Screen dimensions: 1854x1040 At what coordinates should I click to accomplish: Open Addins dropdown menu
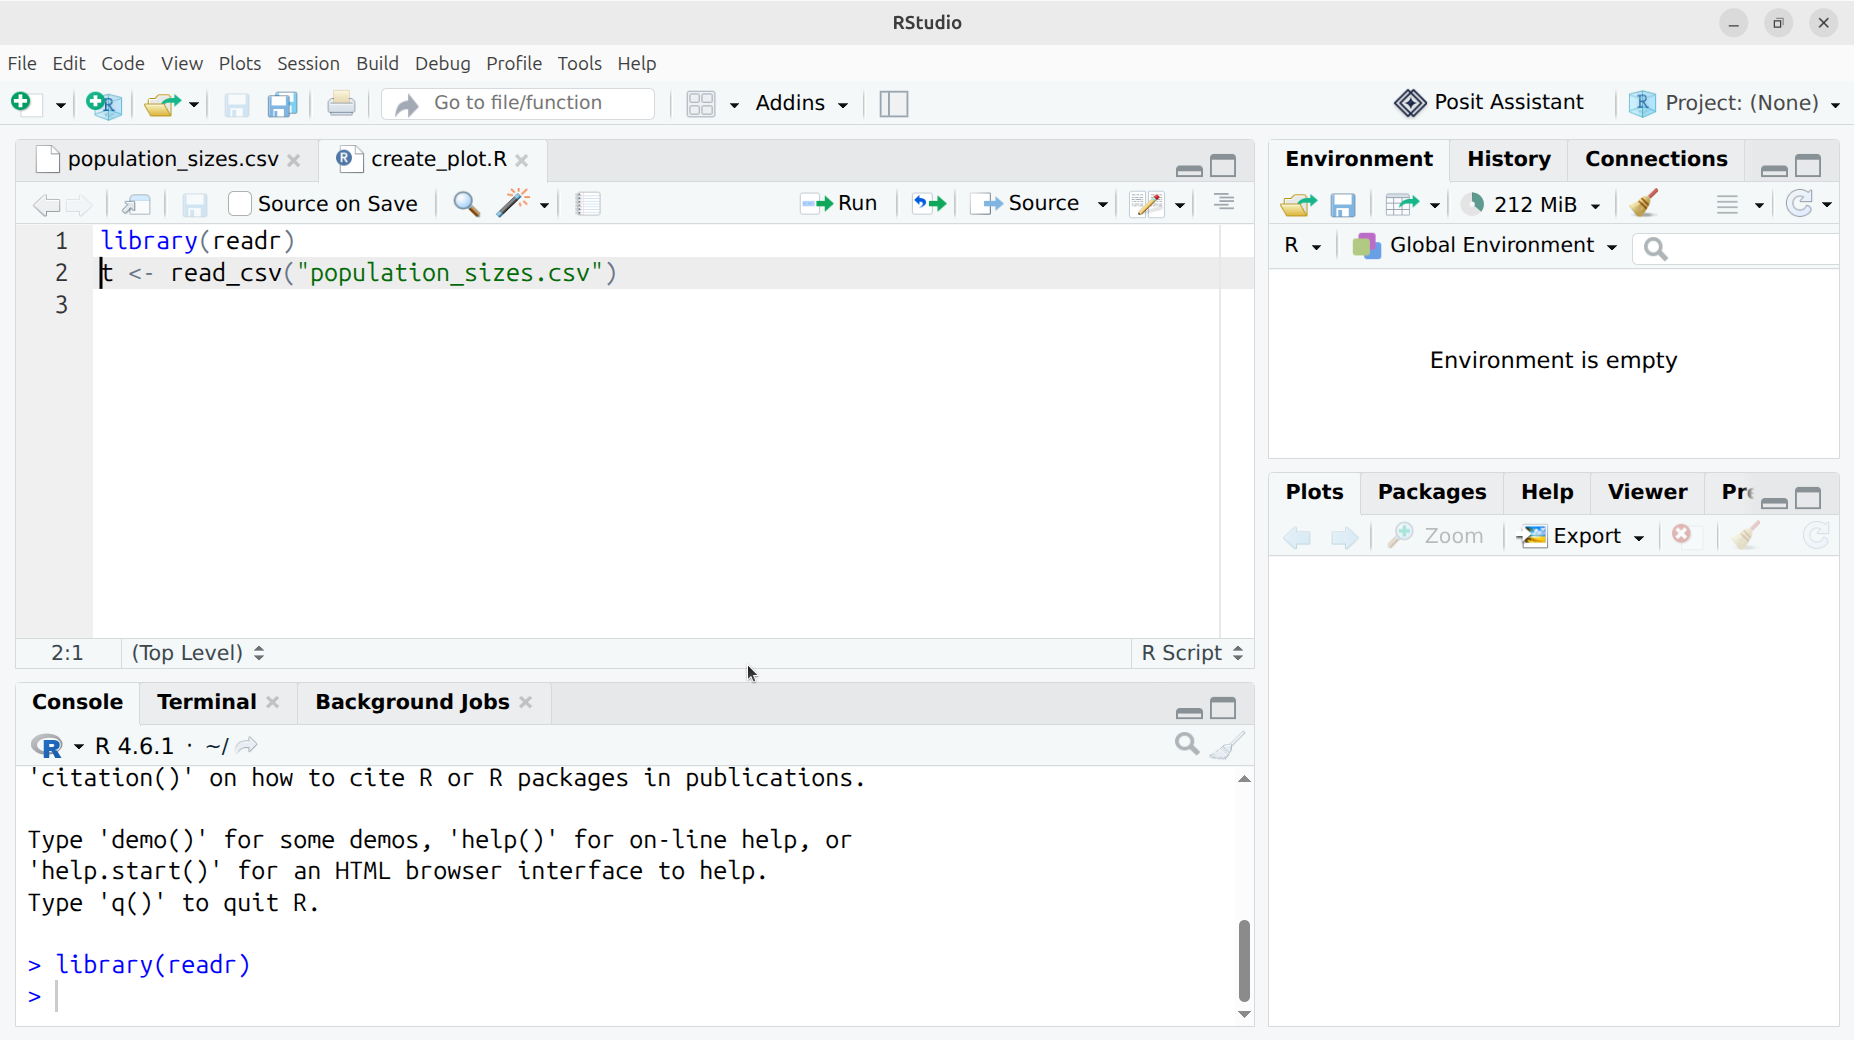click(802, 103)
